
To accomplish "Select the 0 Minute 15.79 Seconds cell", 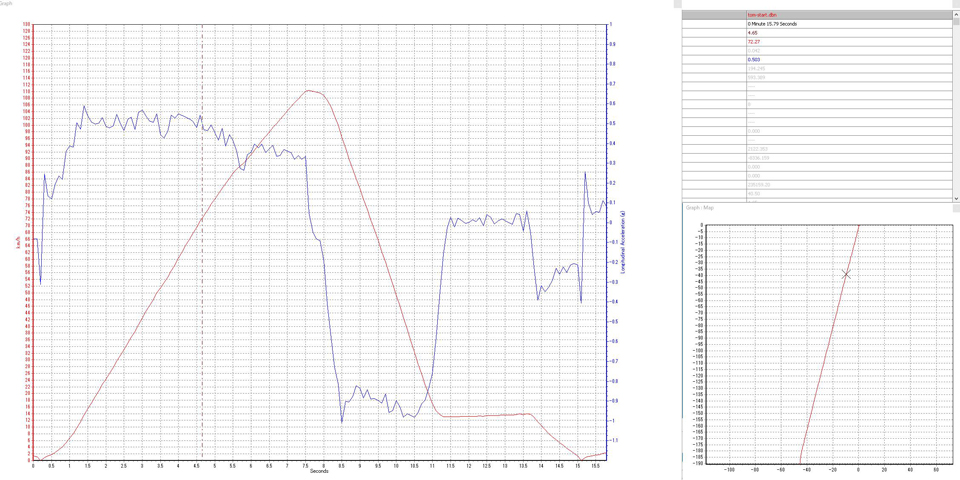I will [x=780, y=23].
